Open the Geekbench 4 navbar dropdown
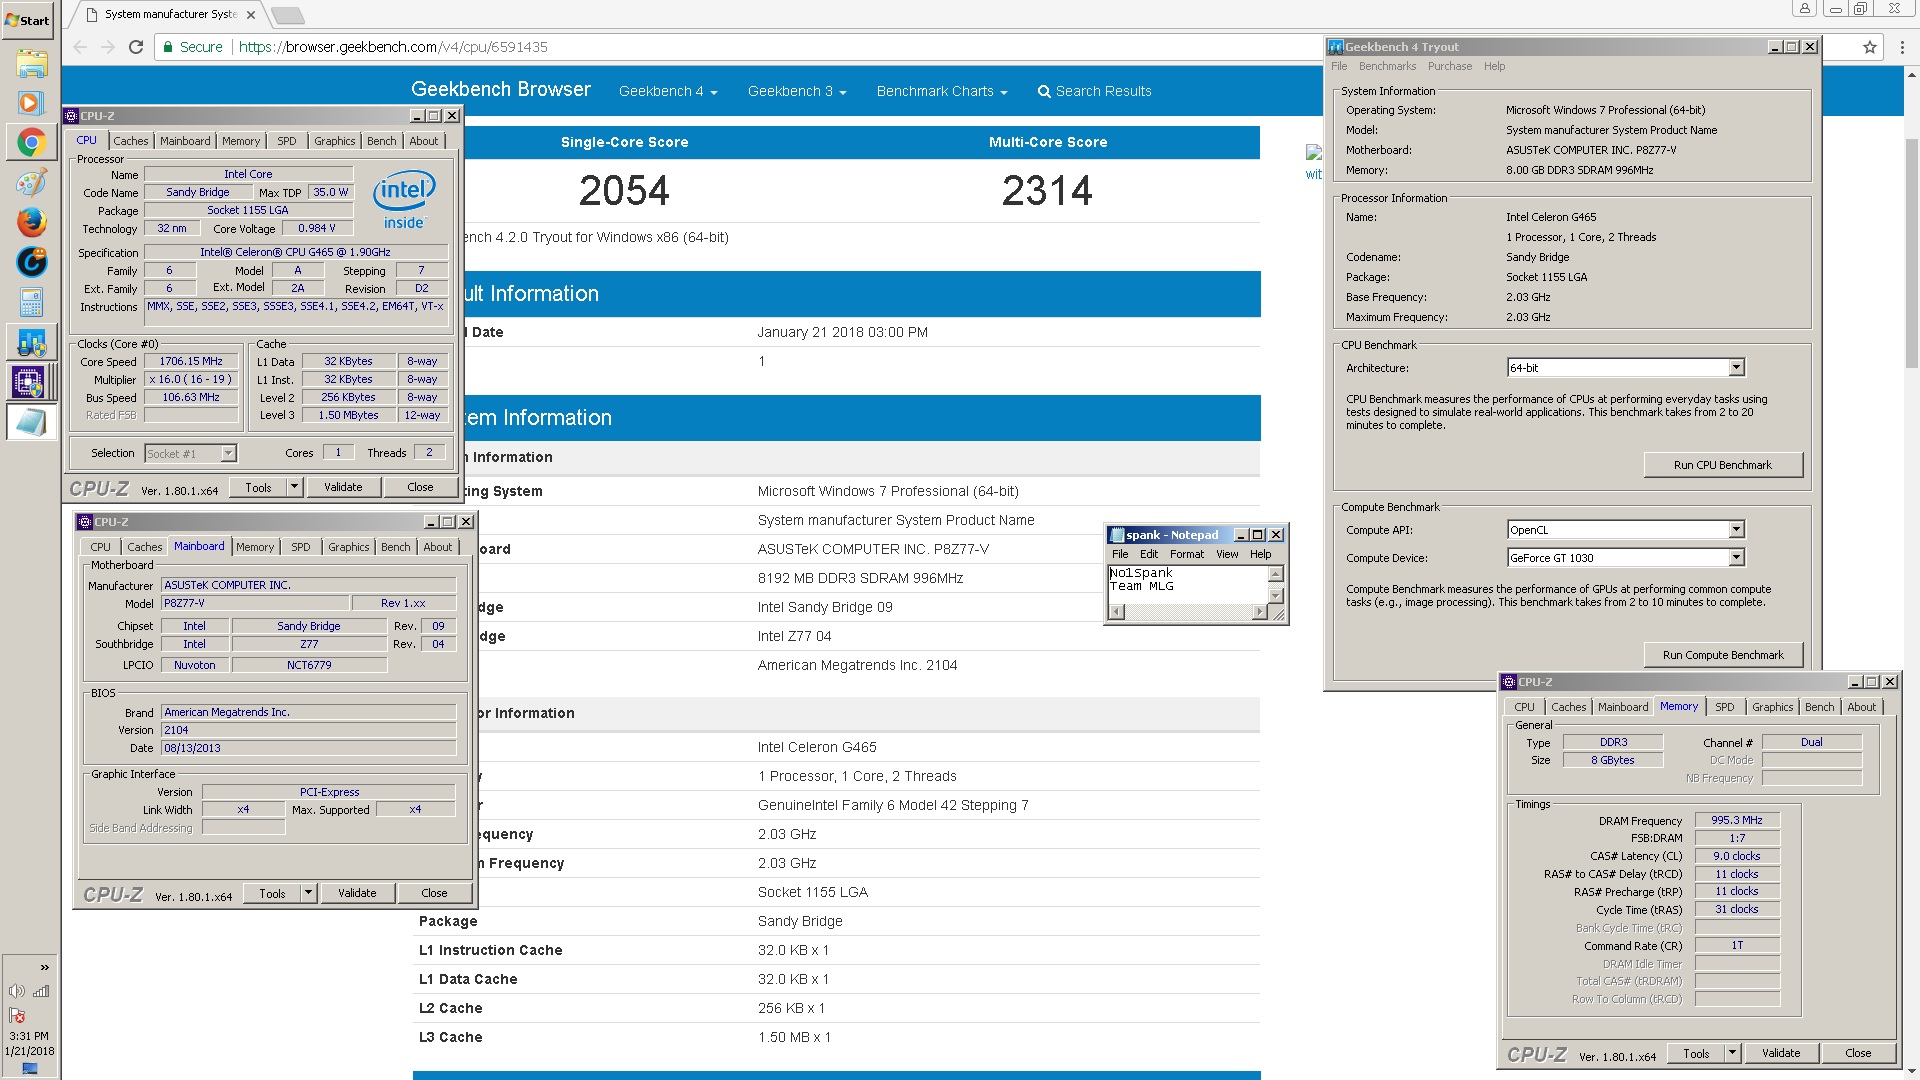 [x=668, y=91]
